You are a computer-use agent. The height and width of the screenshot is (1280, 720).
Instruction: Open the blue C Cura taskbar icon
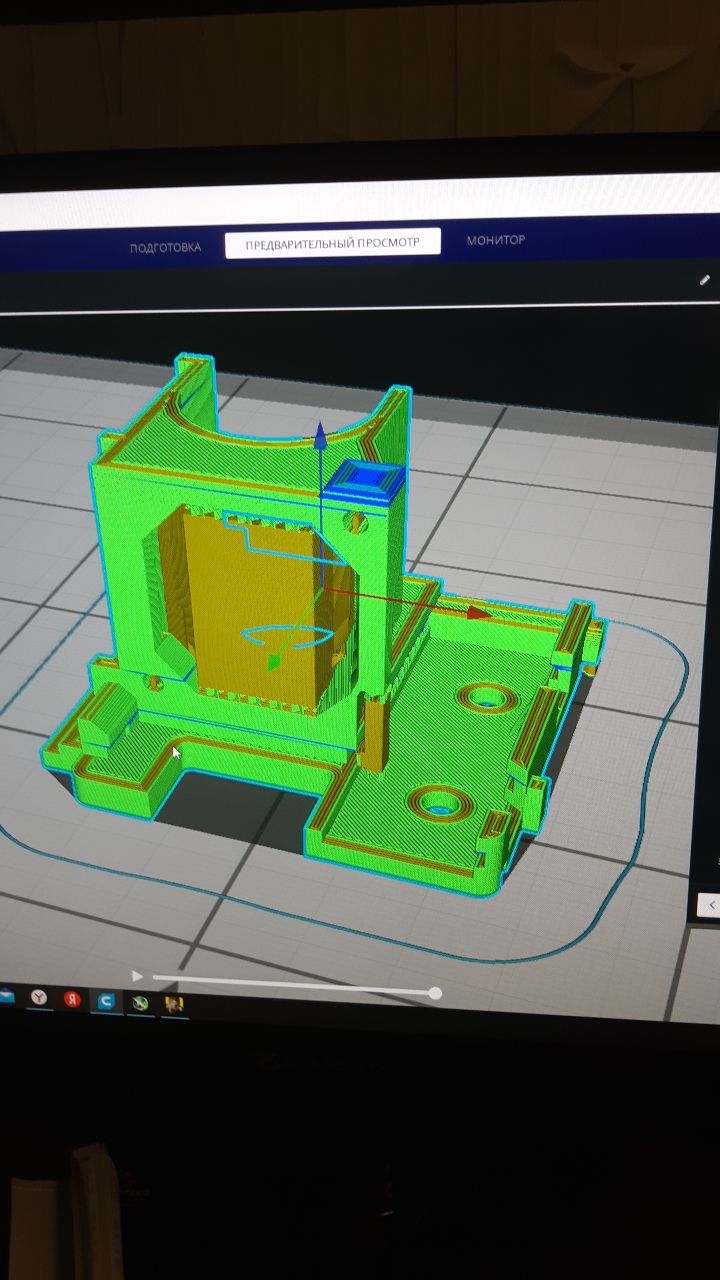106,1001
